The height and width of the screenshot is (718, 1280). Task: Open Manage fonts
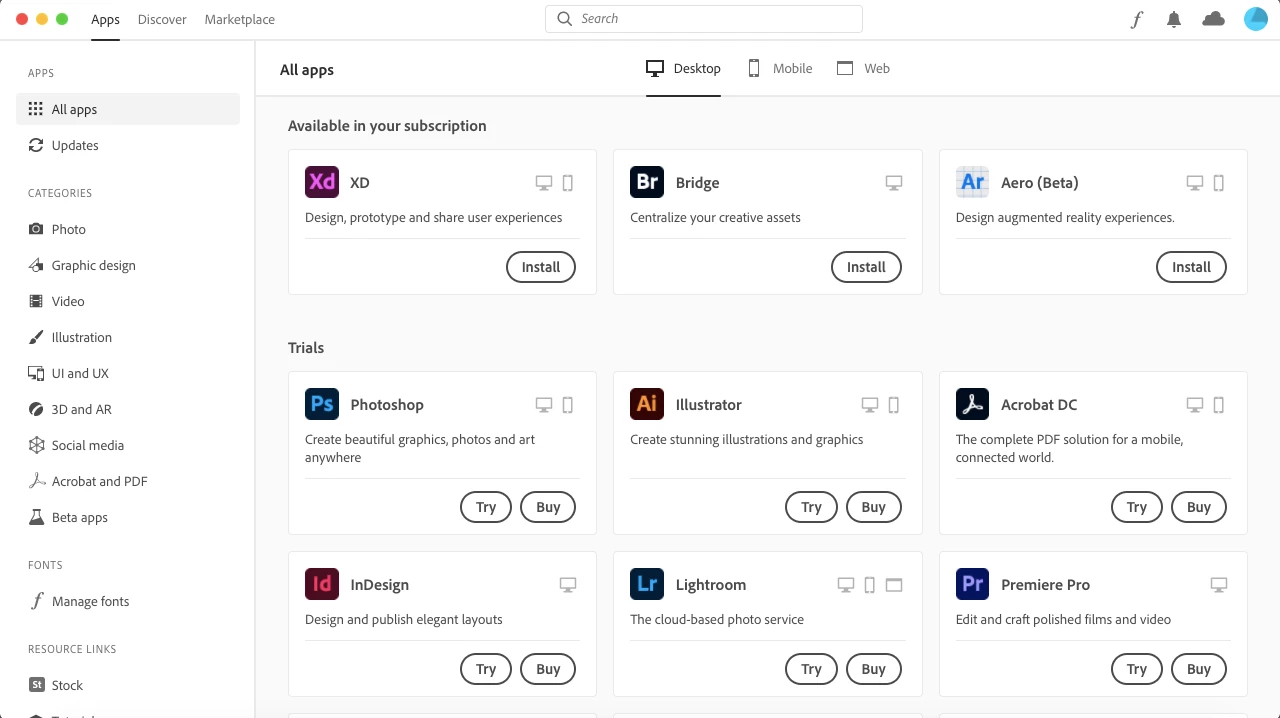128,601
